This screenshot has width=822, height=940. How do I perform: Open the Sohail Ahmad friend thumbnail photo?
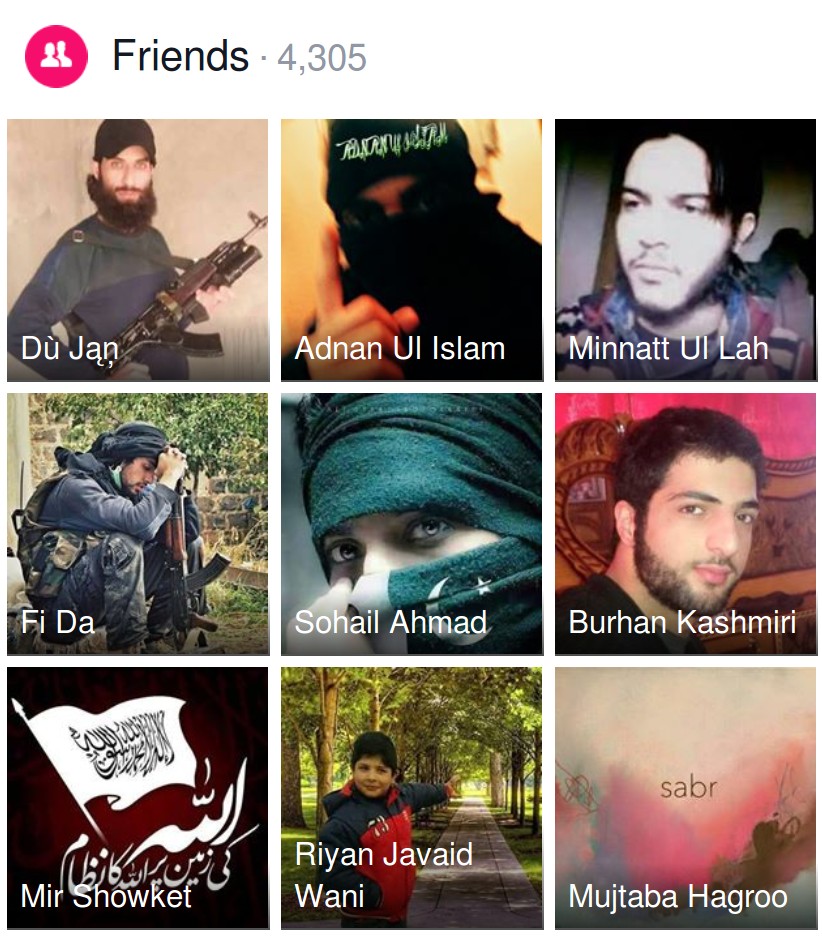pos(412,524)
